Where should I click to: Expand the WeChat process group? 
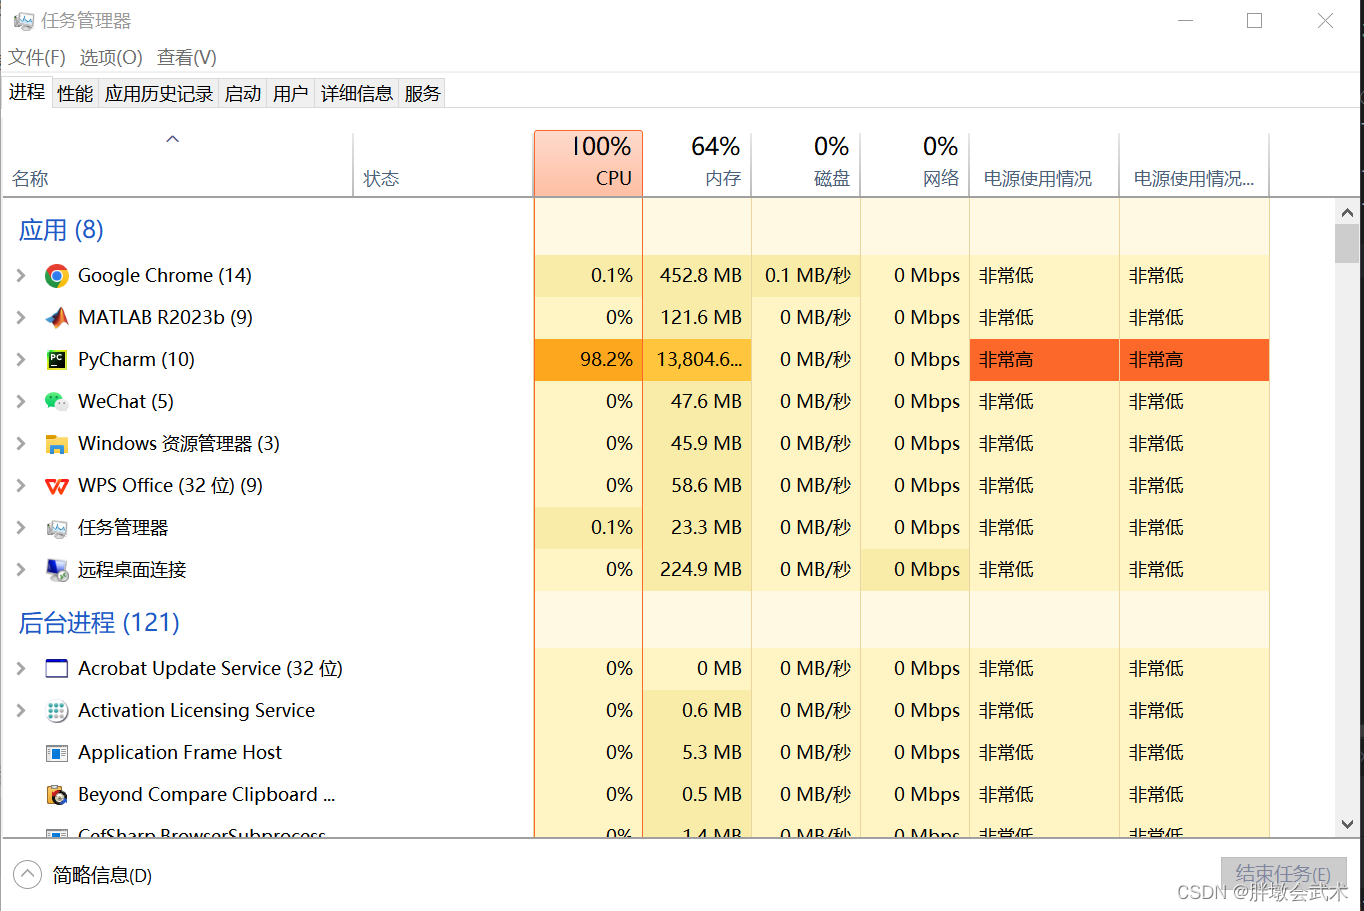(x=21, y=401)
